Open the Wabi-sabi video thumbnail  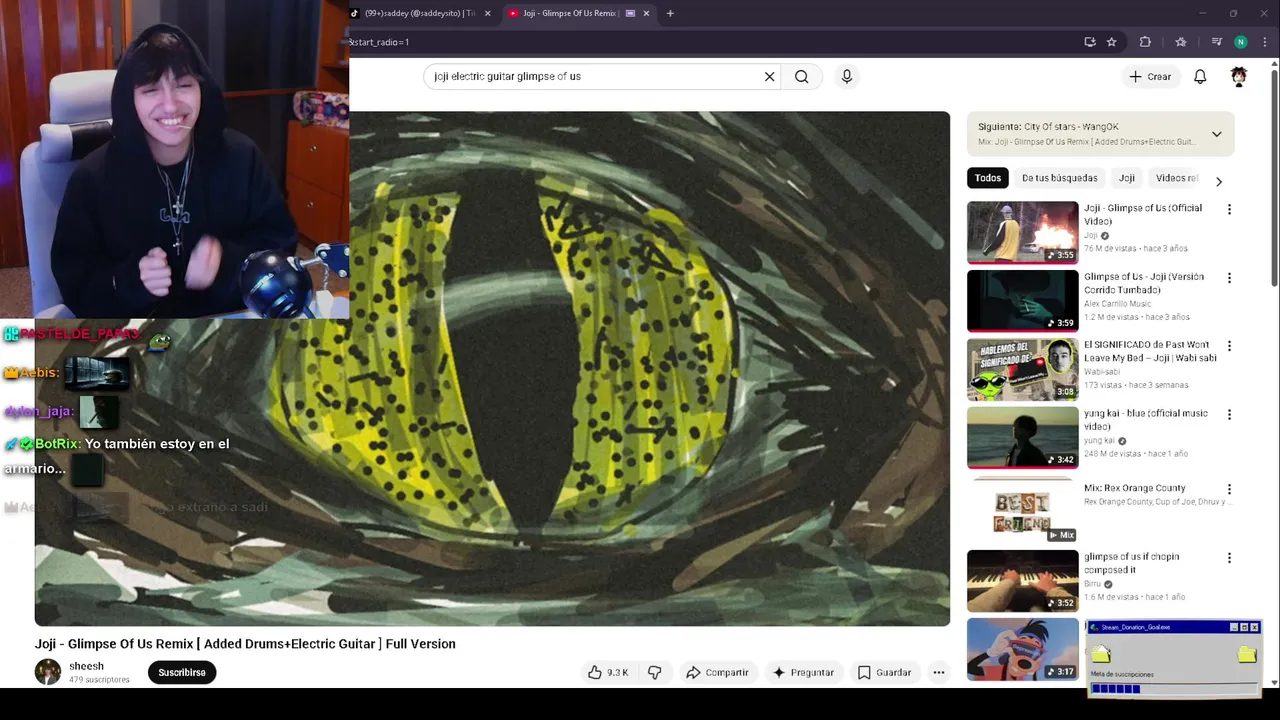point(1023,369)
